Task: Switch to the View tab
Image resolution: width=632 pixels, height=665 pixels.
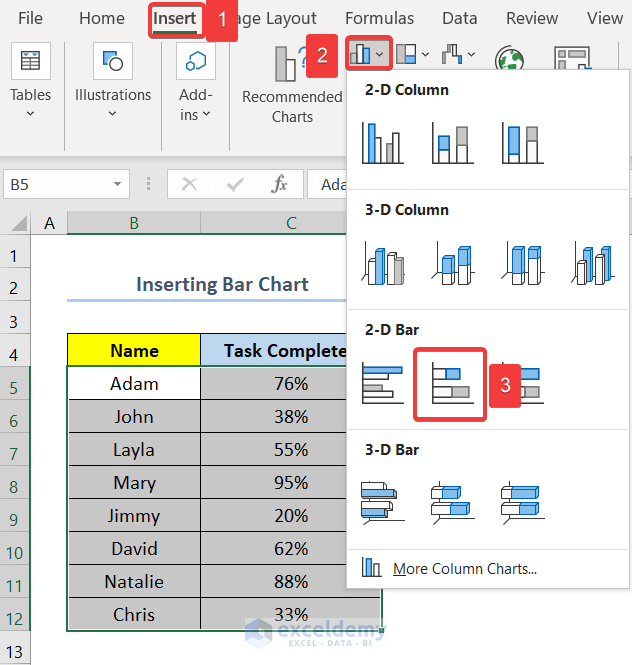Action: point(605,18)
